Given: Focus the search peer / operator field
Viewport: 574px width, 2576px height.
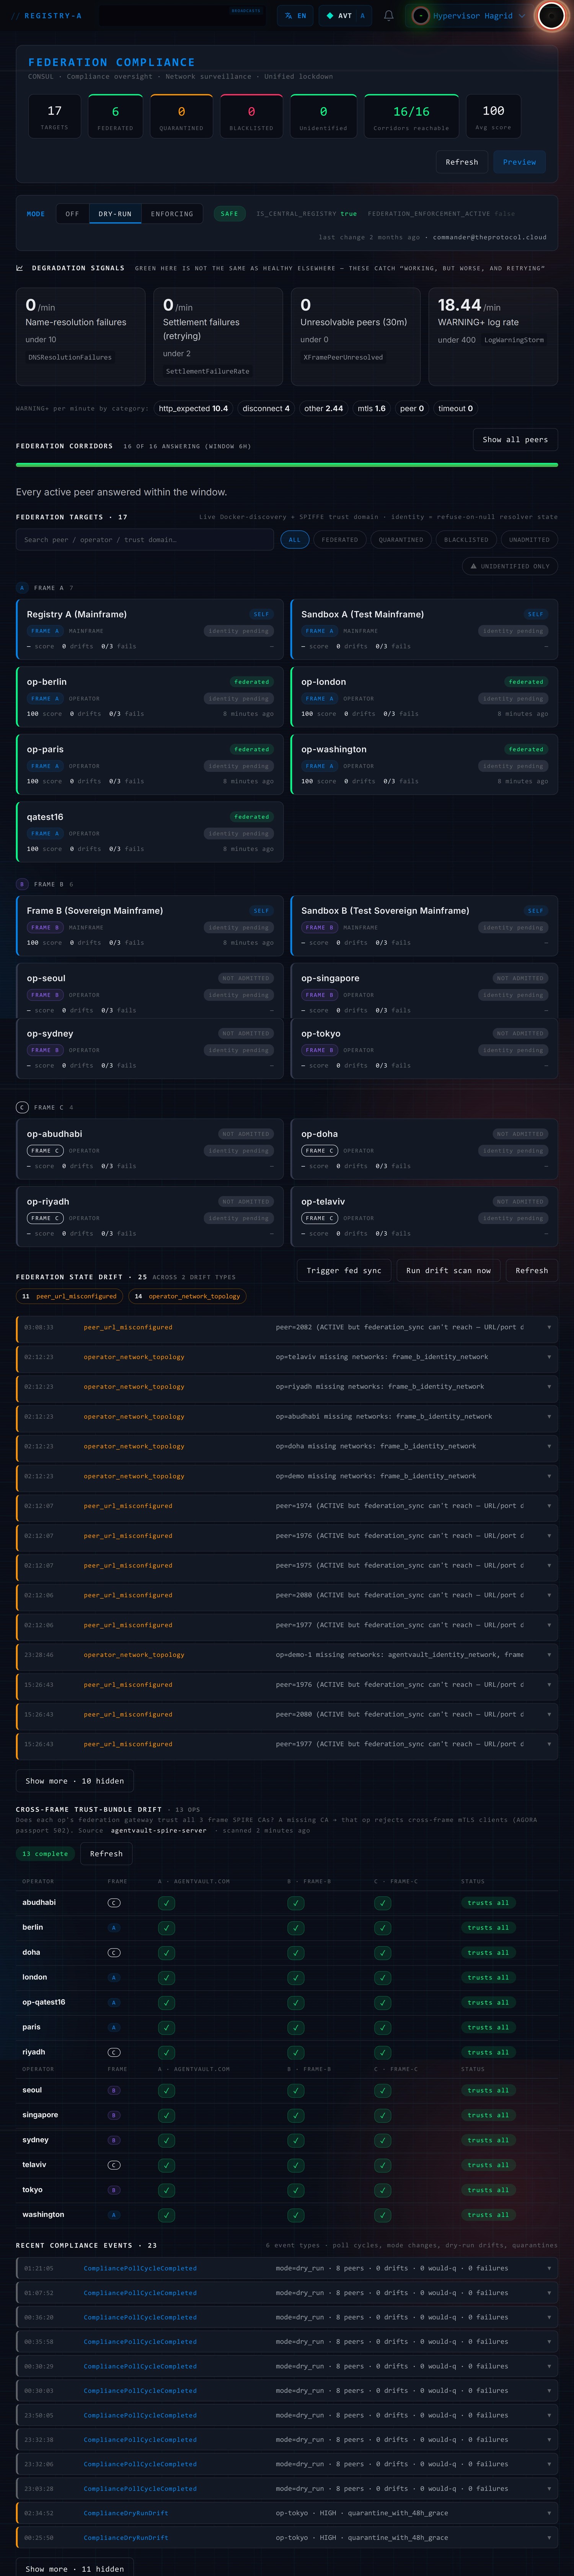Looking at the screenshot, I should click(x=145, y=540).
